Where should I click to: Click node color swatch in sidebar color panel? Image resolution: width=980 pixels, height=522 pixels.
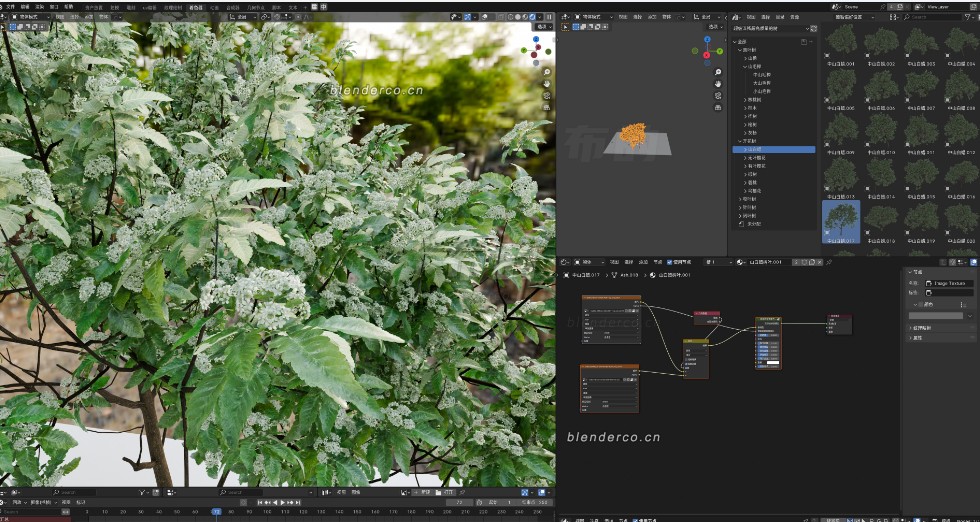[x=936, y=316]
